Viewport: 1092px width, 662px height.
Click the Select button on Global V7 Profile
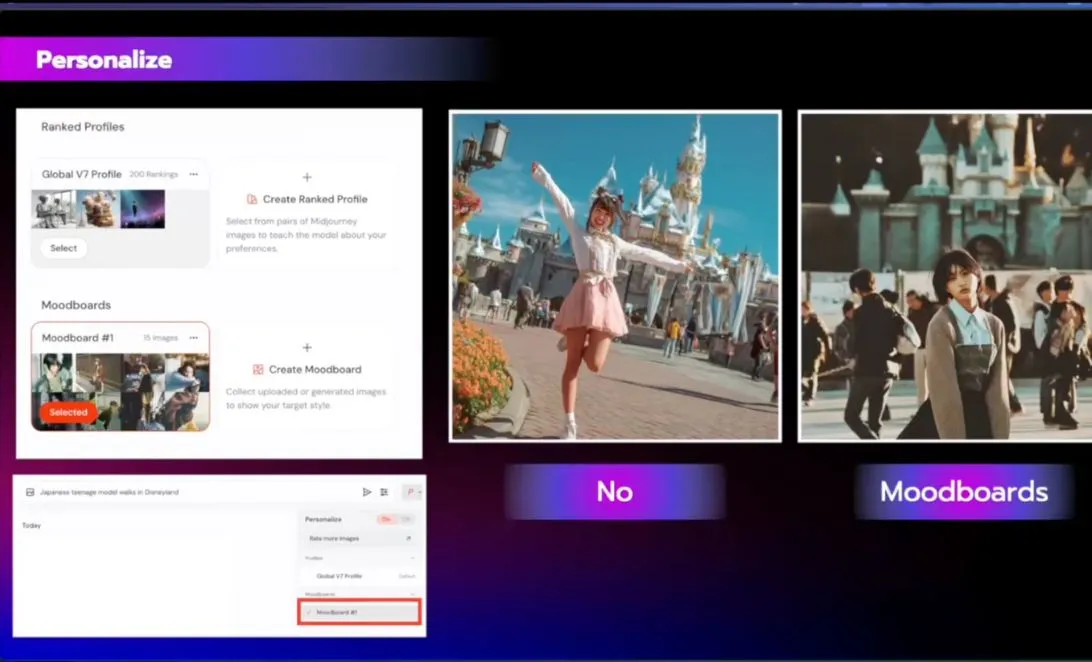(63, 248)
